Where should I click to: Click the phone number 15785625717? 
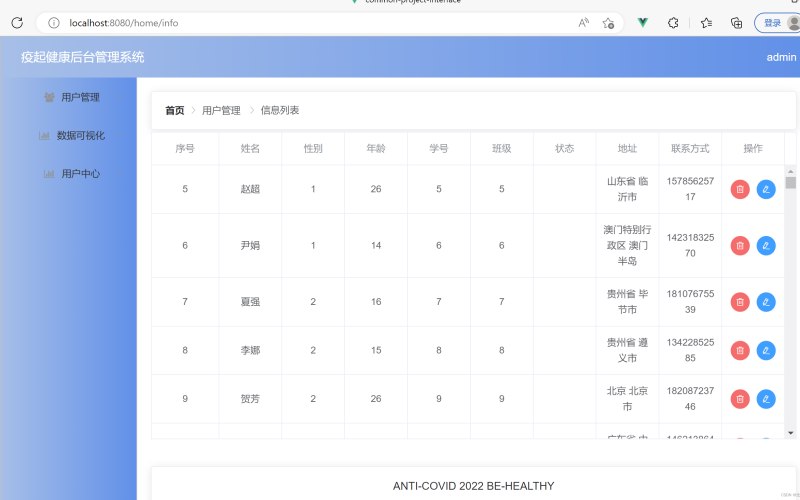(690, 189)
